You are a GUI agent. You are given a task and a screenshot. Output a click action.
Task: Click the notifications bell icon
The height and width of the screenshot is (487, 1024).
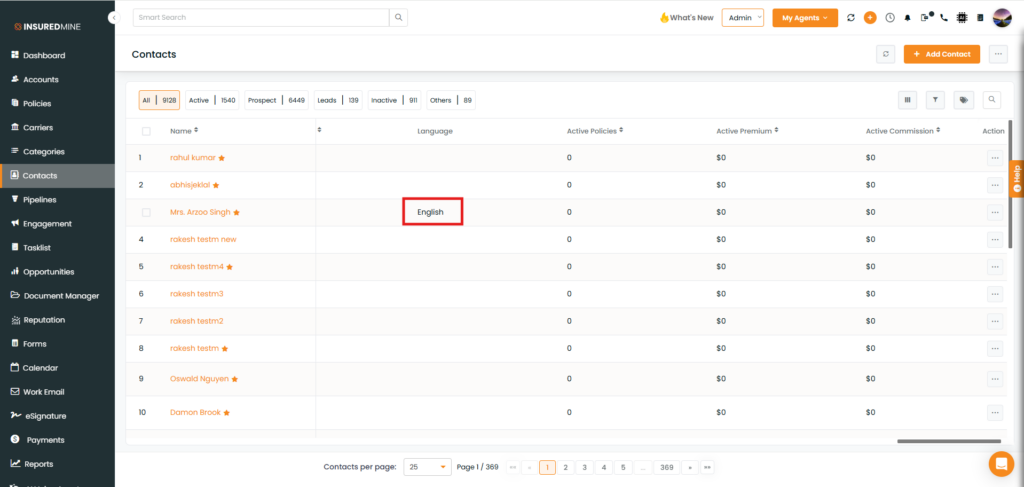908,18
